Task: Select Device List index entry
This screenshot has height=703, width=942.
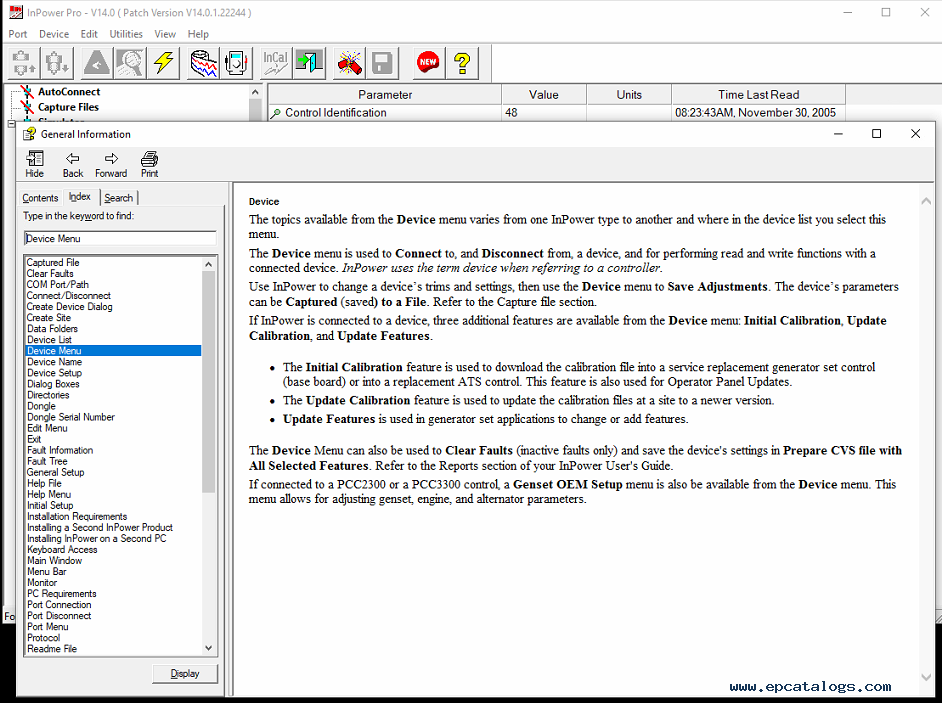Action: (49, 339)
